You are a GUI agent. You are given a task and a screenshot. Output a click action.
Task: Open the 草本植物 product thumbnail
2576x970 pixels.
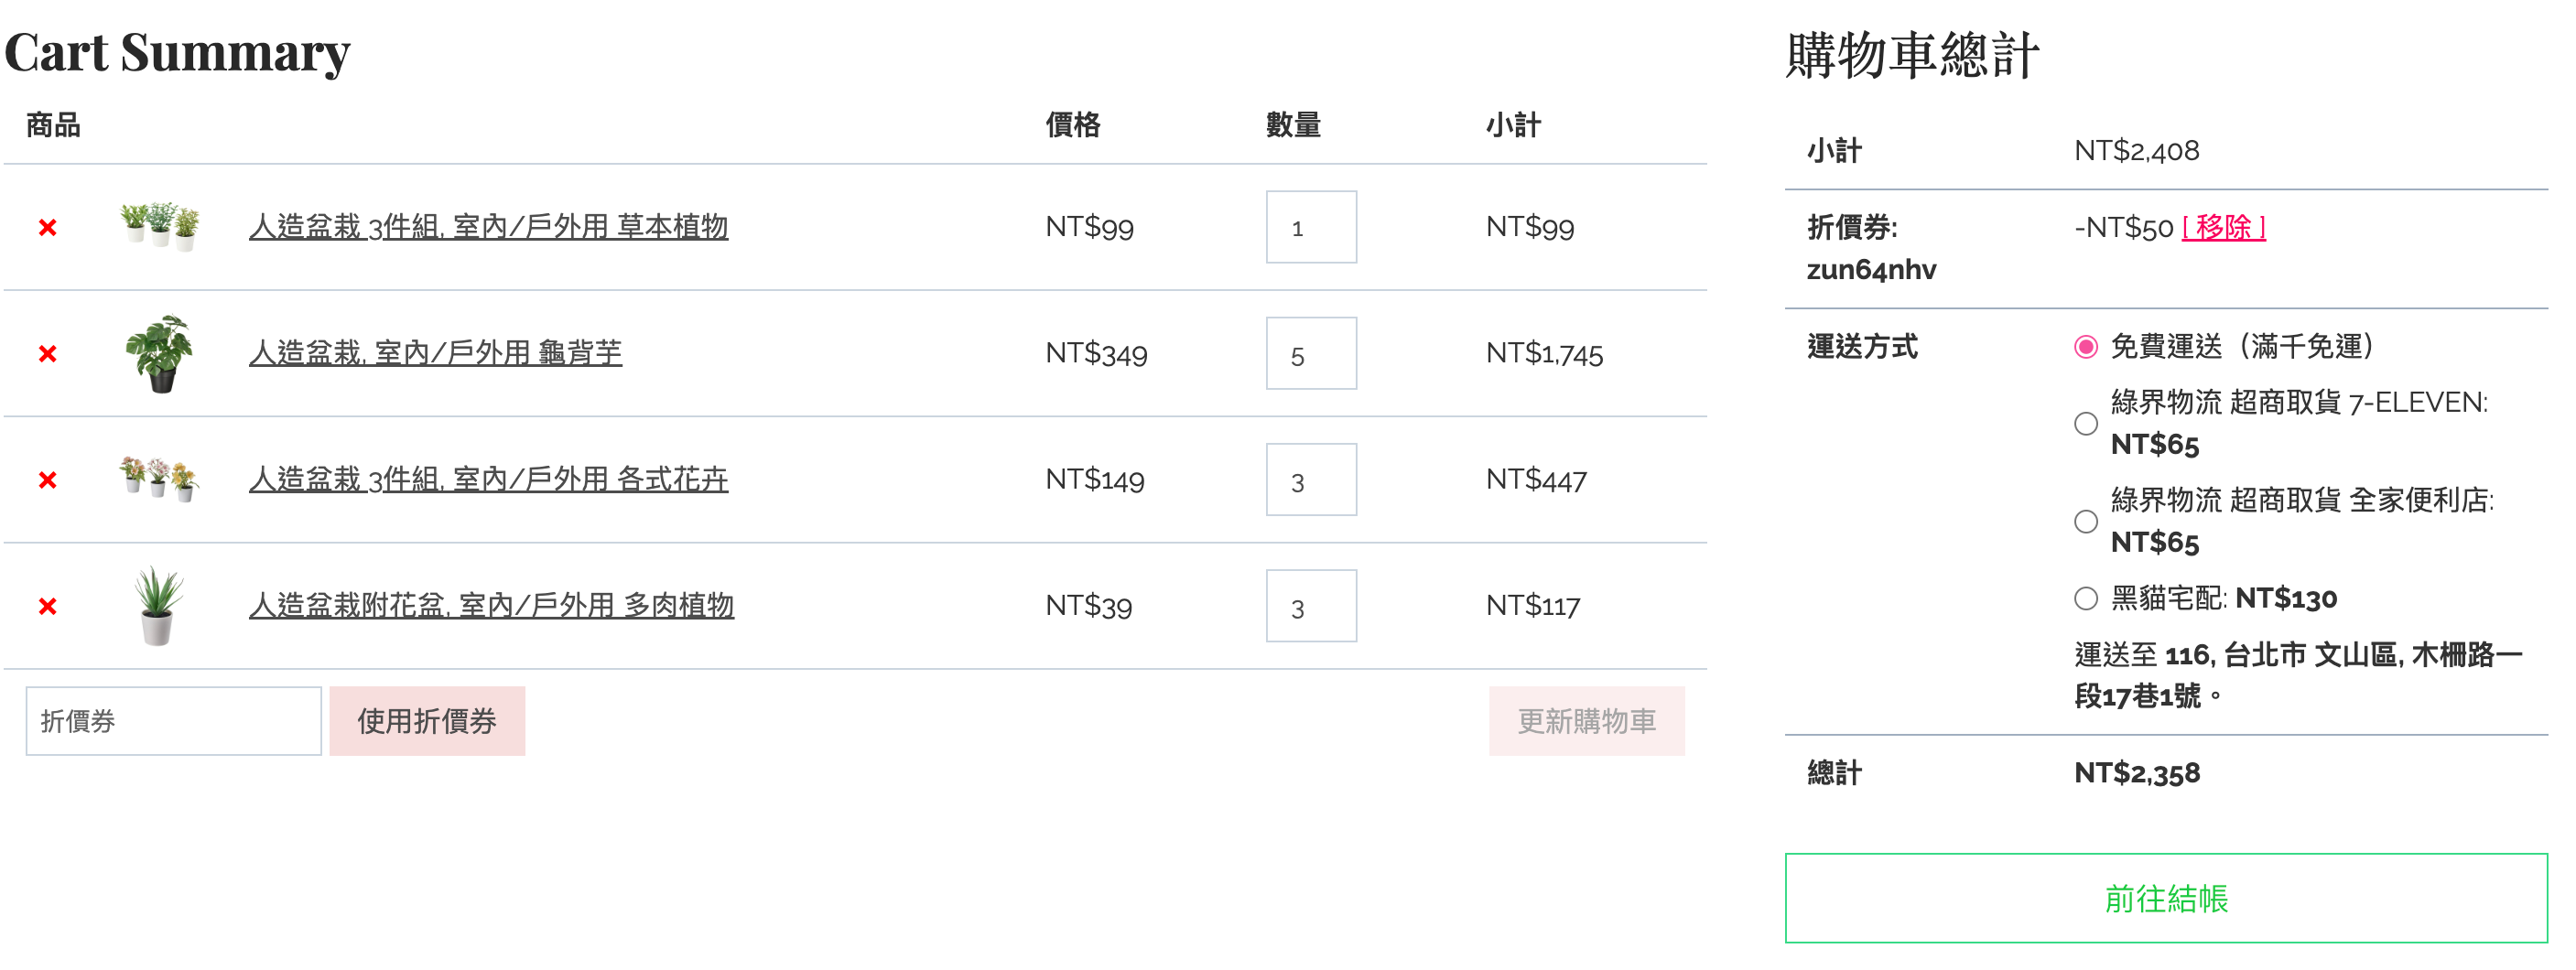pos(160,226)
